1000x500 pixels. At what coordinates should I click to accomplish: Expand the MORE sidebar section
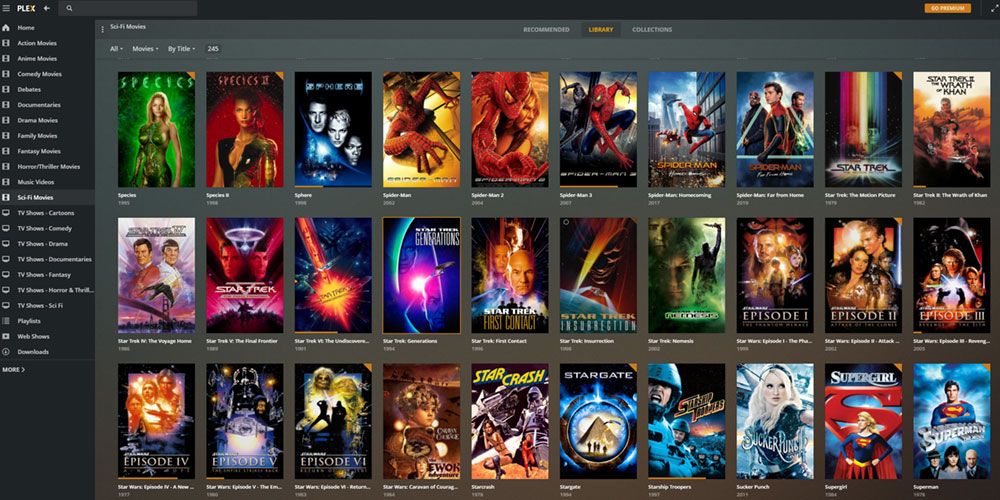point(13,370)
